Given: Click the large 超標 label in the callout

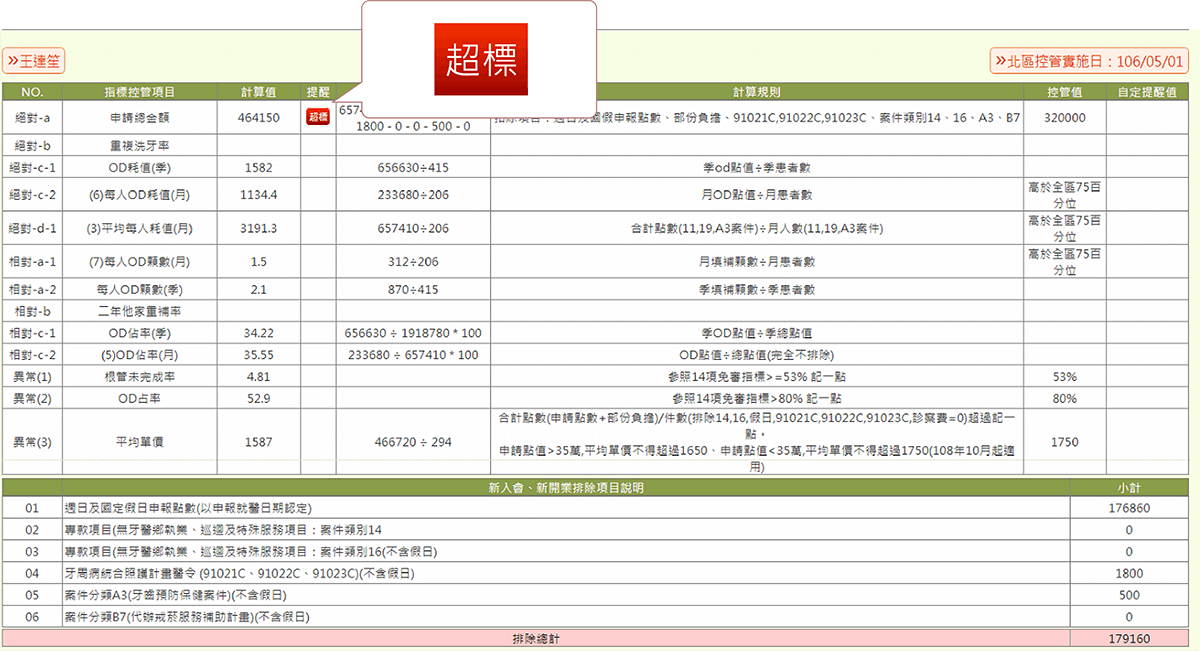Looking at the screenshot, I should tap(481, 60).
